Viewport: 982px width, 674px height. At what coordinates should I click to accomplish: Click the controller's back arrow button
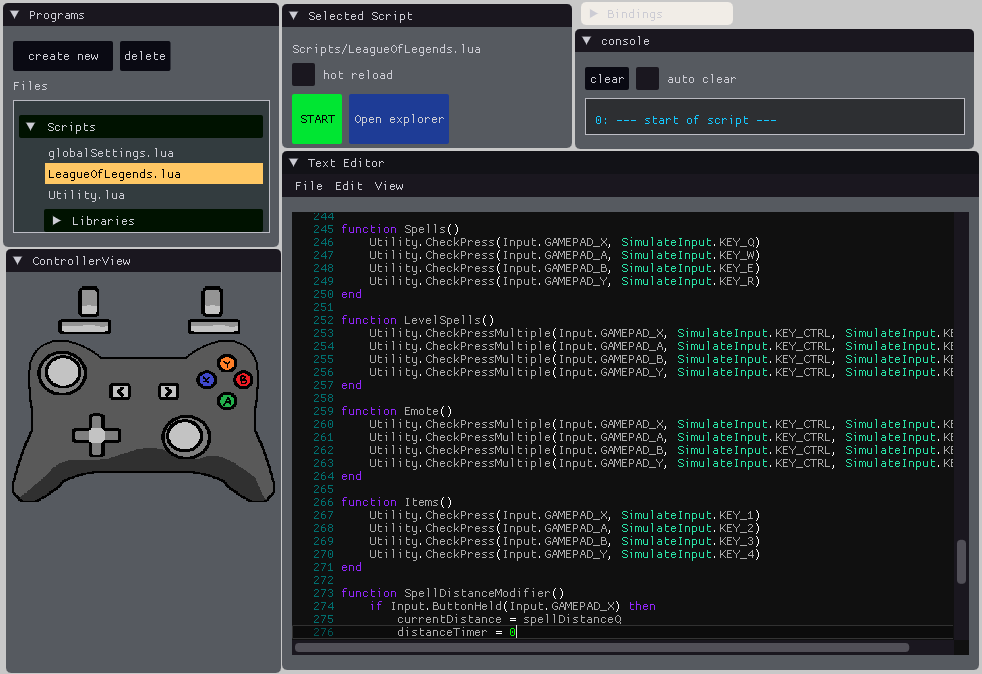120,392
